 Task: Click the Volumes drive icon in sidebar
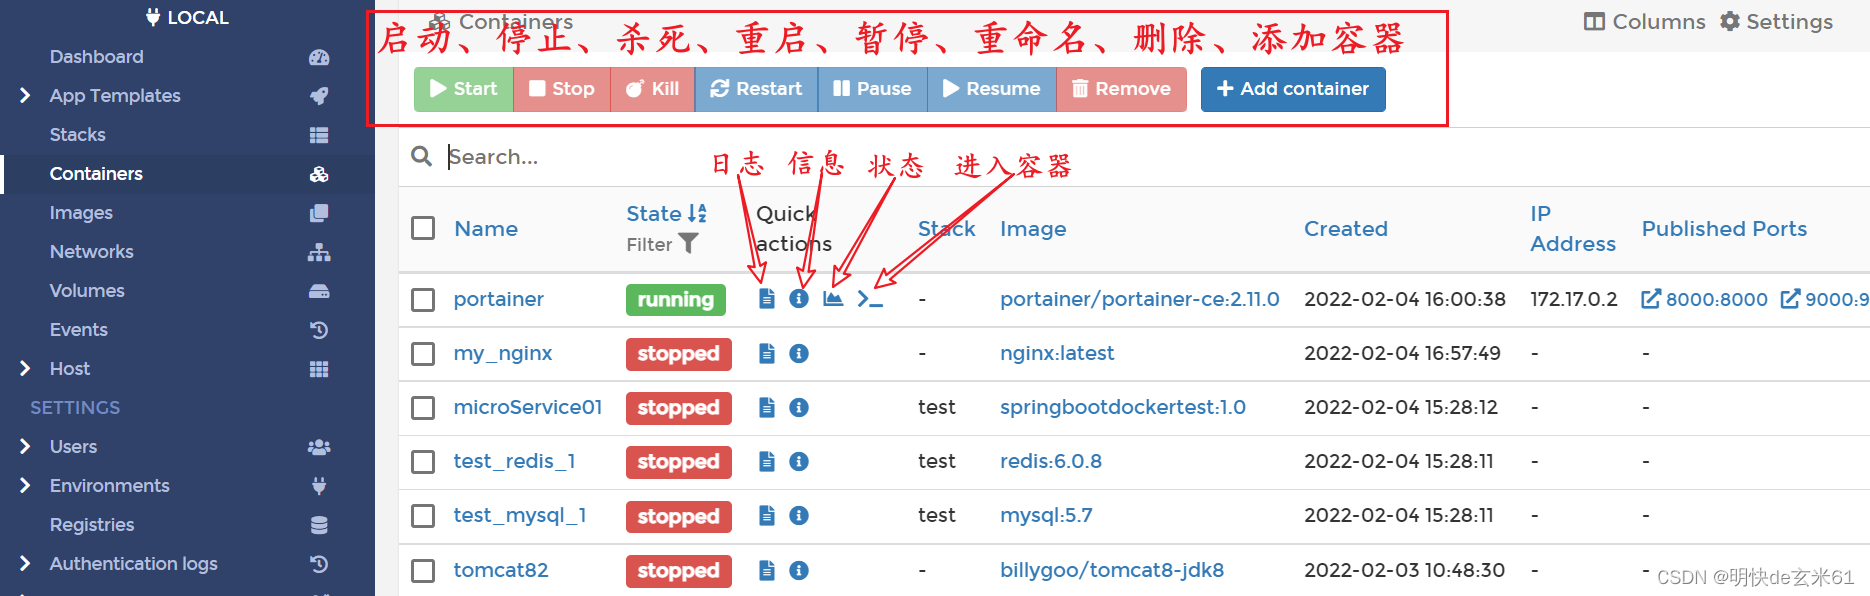pos(319,291)
